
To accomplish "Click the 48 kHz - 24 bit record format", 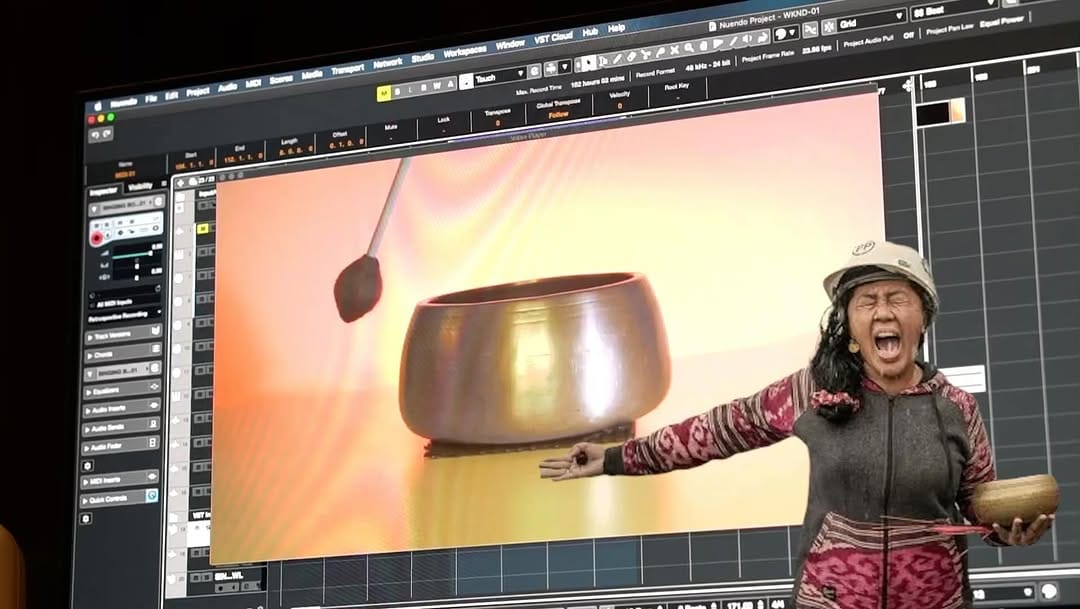I will click(x=708, y=65).
